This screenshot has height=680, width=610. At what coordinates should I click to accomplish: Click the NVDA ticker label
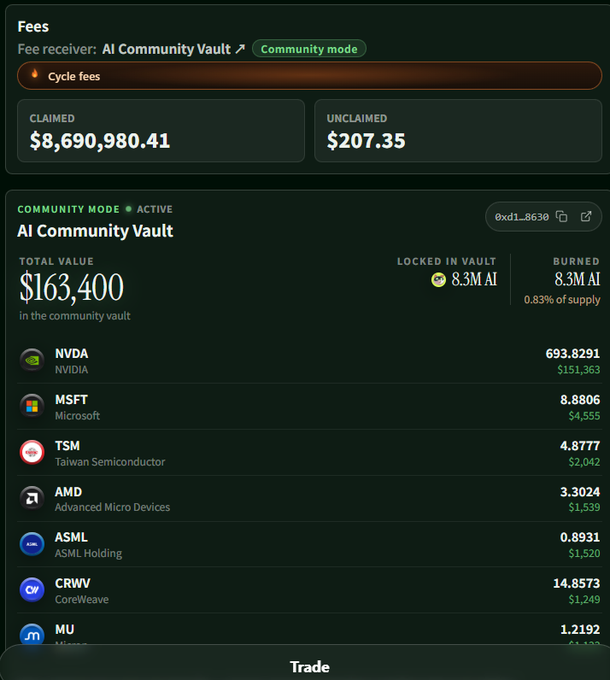pos(72,353)
